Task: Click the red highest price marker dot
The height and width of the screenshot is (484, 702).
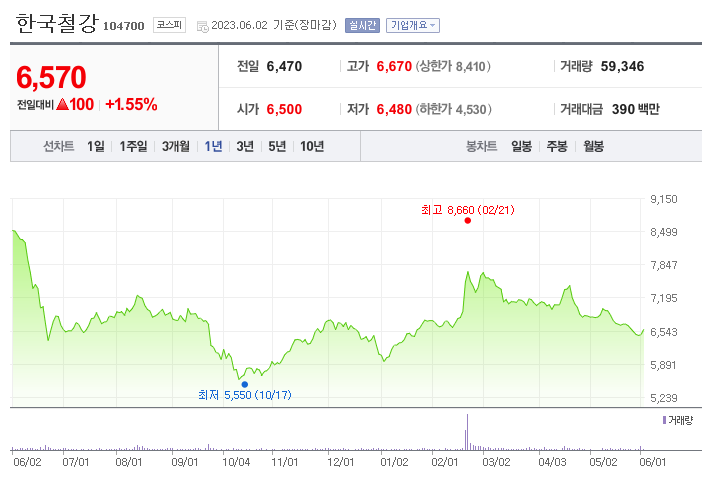Action: (x=467, y=220)
